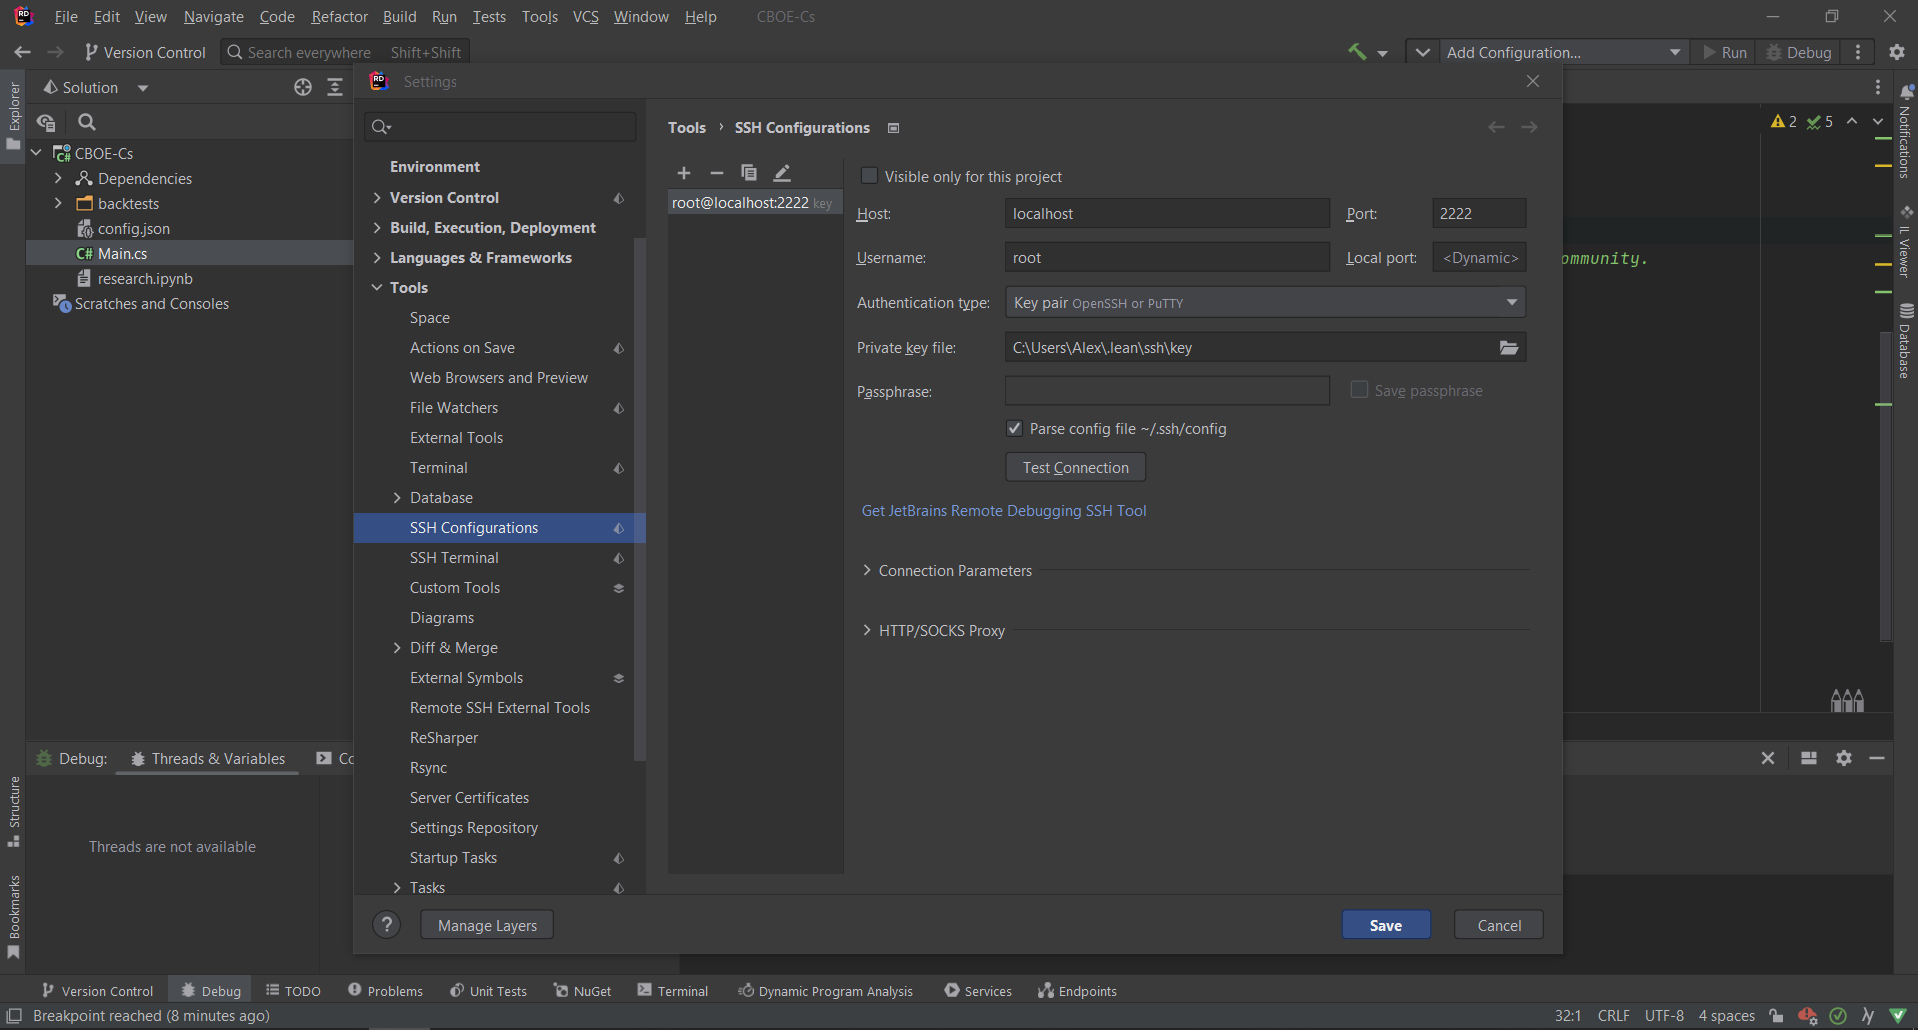
Task: Open IDE settings gear in top toolbar
Action: tap(1896, 52)
